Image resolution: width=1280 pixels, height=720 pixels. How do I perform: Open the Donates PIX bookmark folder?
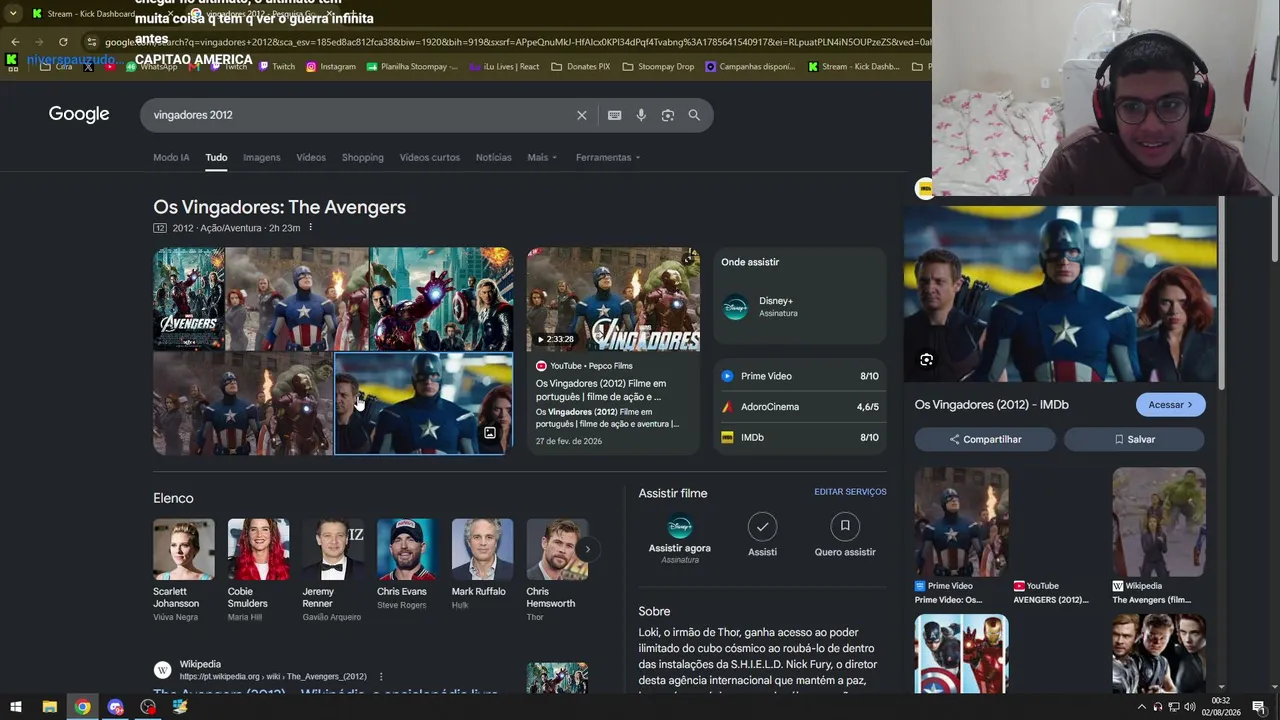click(x=581, y=67)
